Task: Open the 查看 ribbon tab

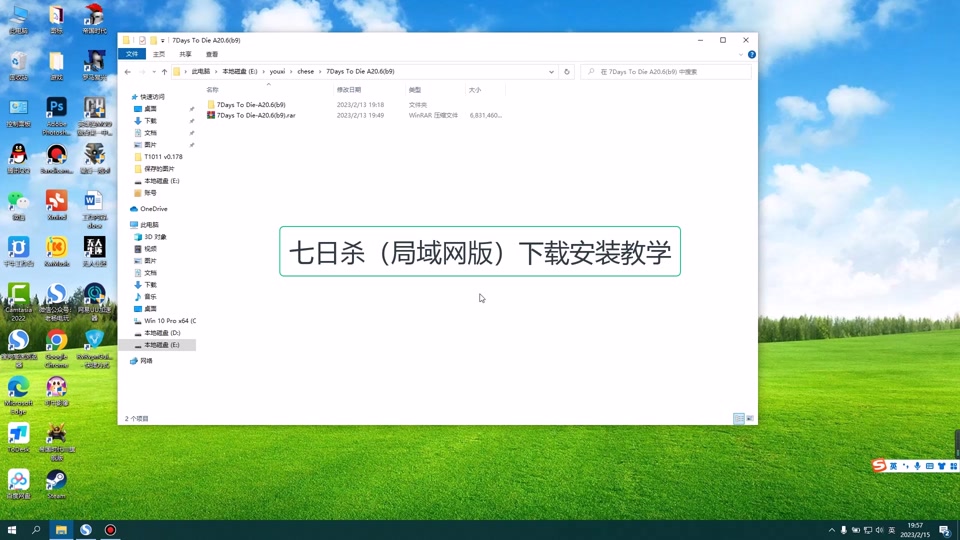Action: [212, 54]
